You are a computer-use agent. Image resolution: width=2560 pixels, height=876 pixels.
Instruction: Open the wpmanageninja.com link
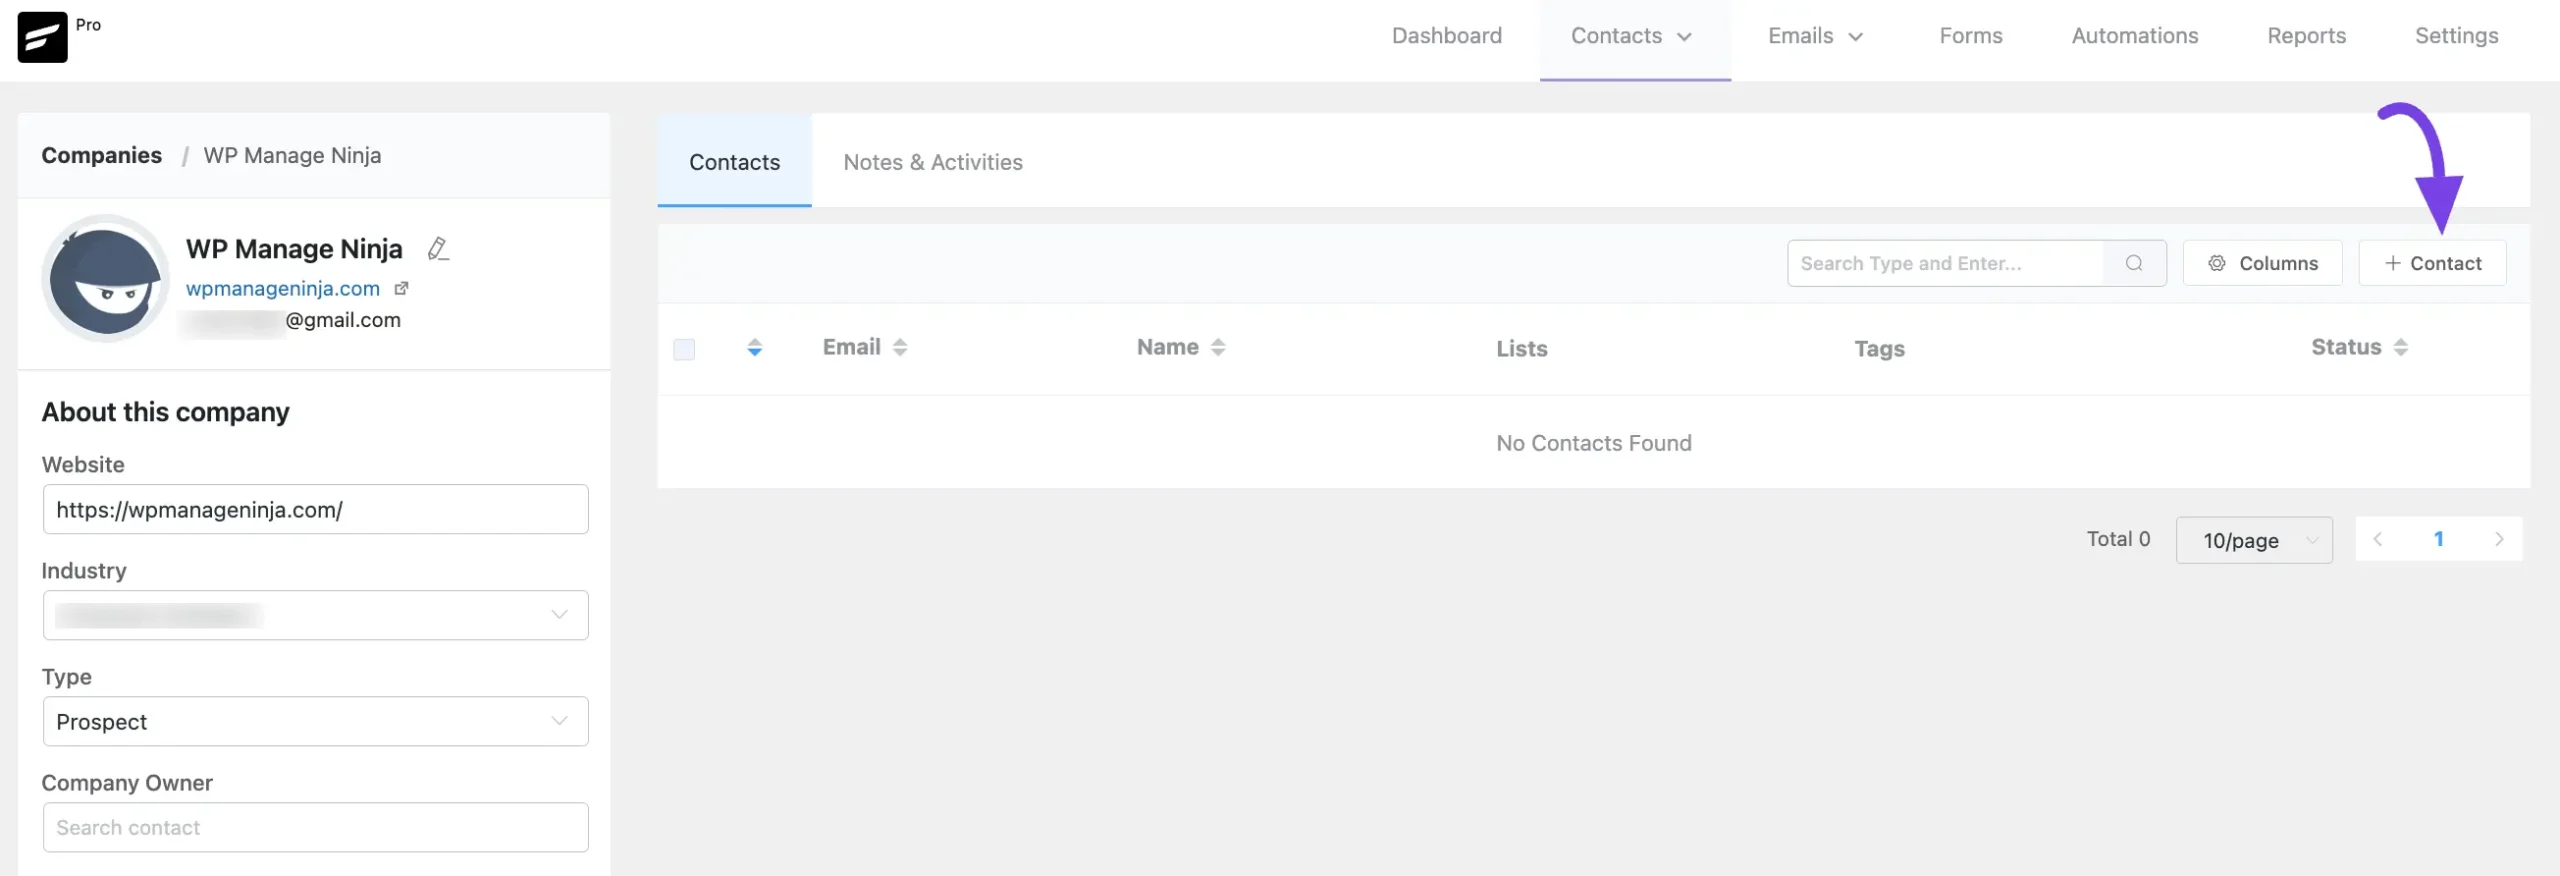click(283, 288)
